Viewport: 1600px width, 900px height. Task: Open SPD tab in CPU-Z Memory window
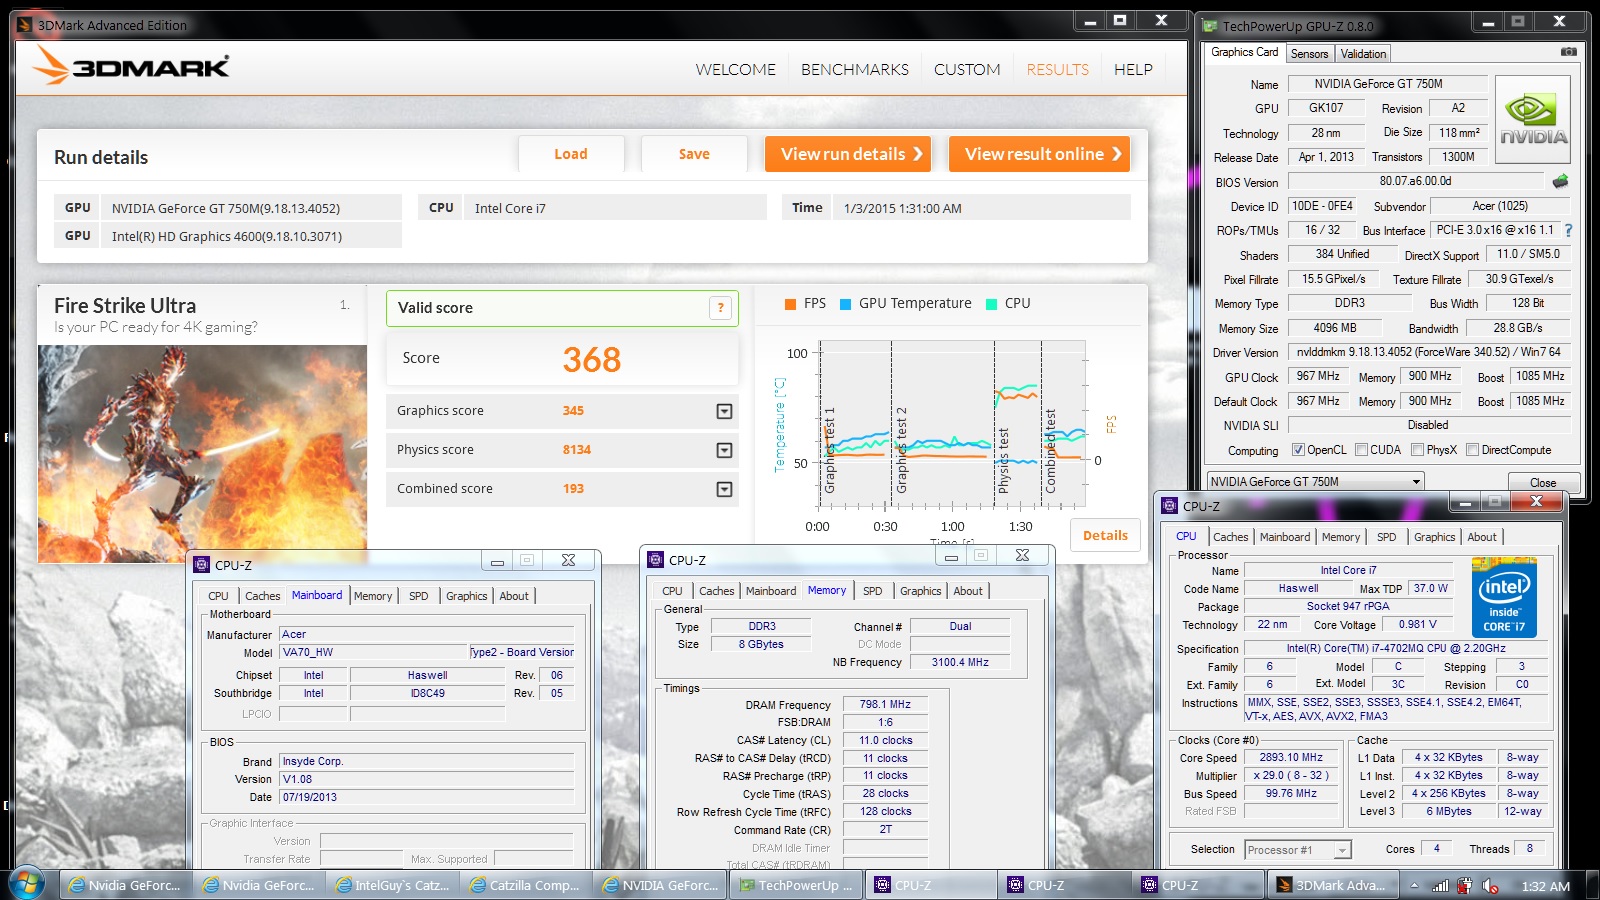(x=872, y=591)
